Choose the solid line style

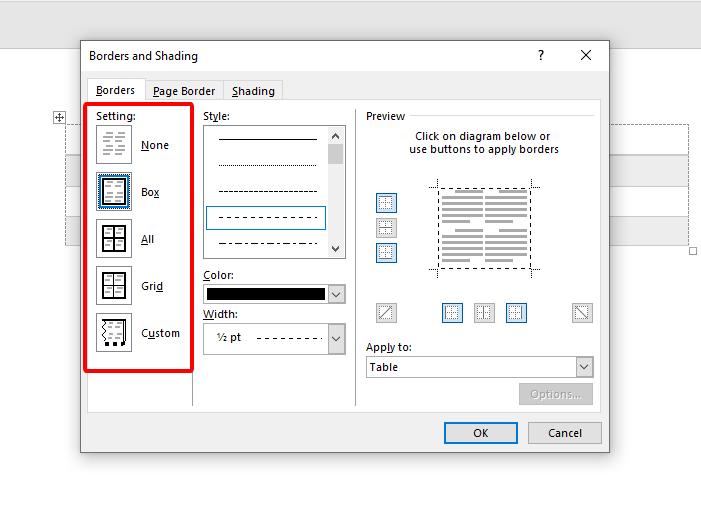coord(267,140)
